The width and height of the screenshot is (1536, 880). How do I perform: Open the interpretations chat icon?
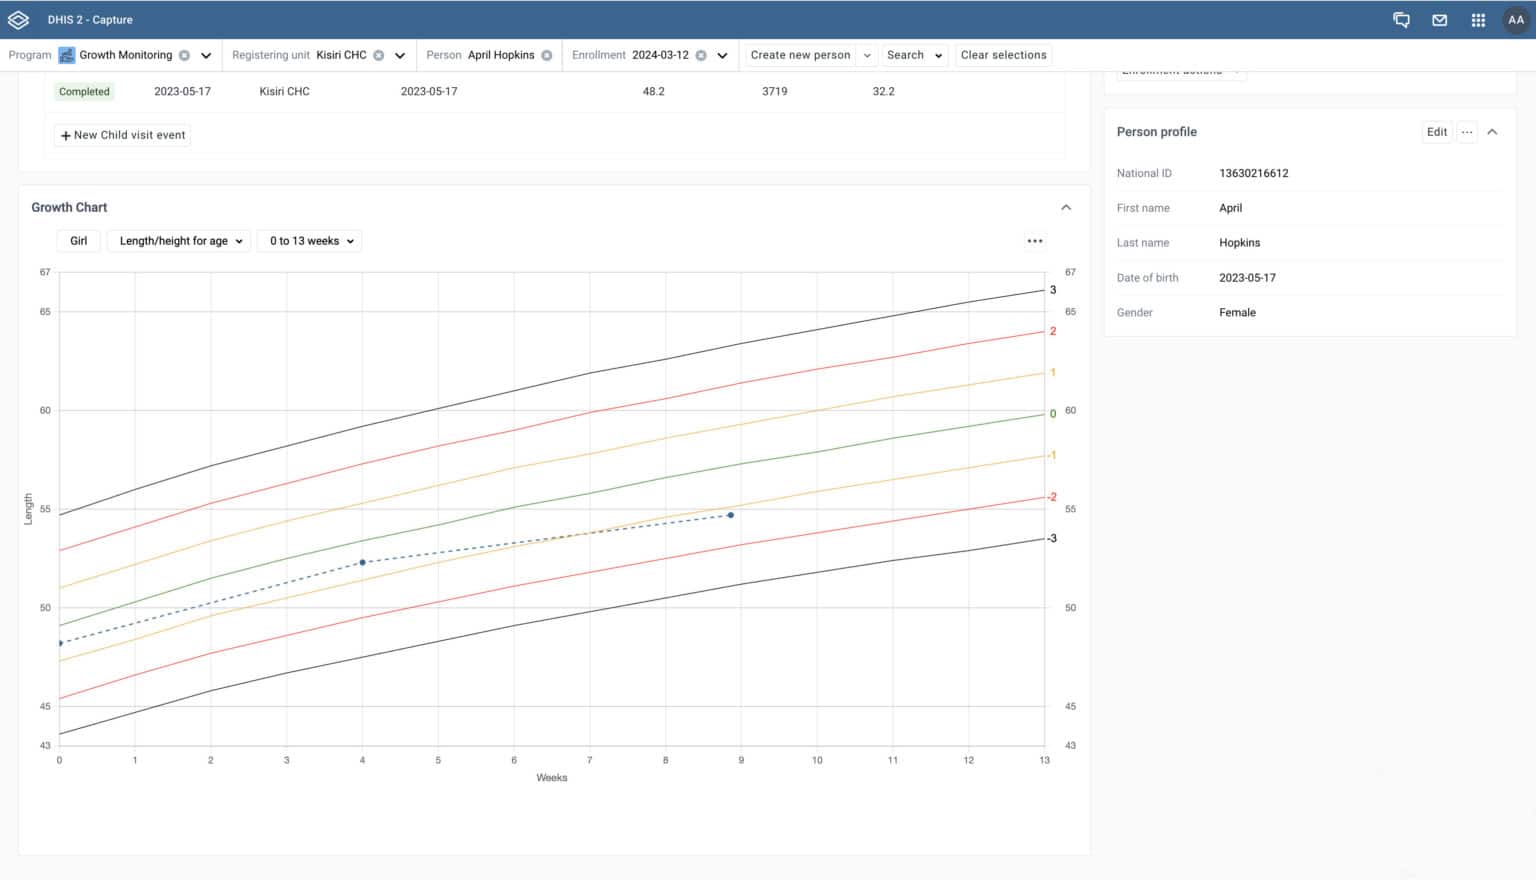click(x=1401, y=19)
